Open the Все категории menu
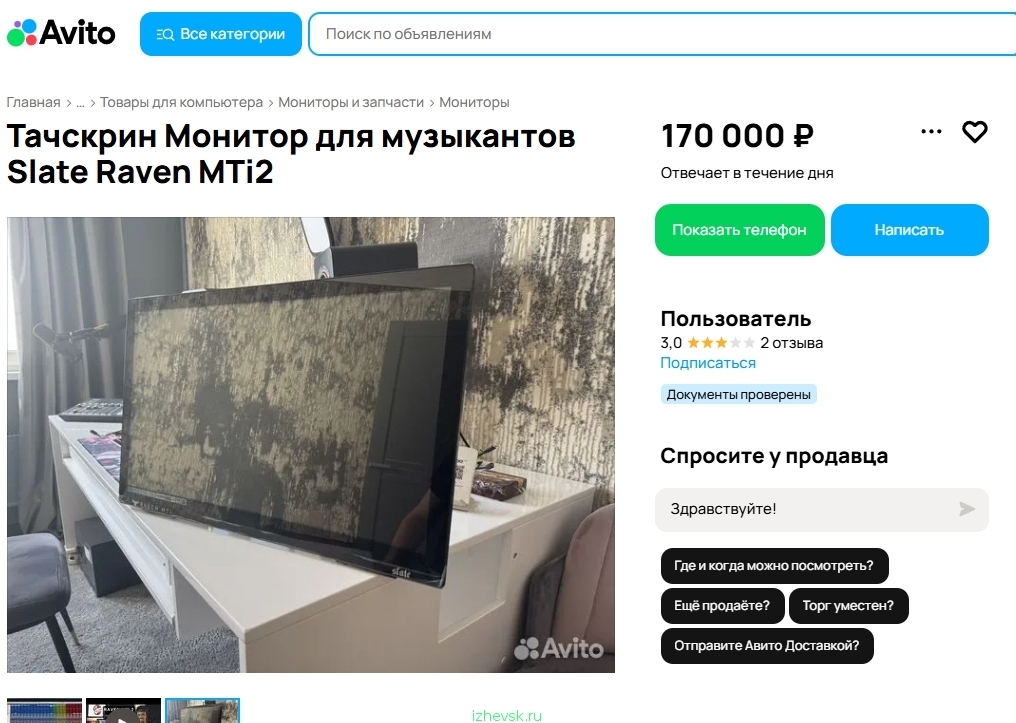 click(x=221, y=34)
